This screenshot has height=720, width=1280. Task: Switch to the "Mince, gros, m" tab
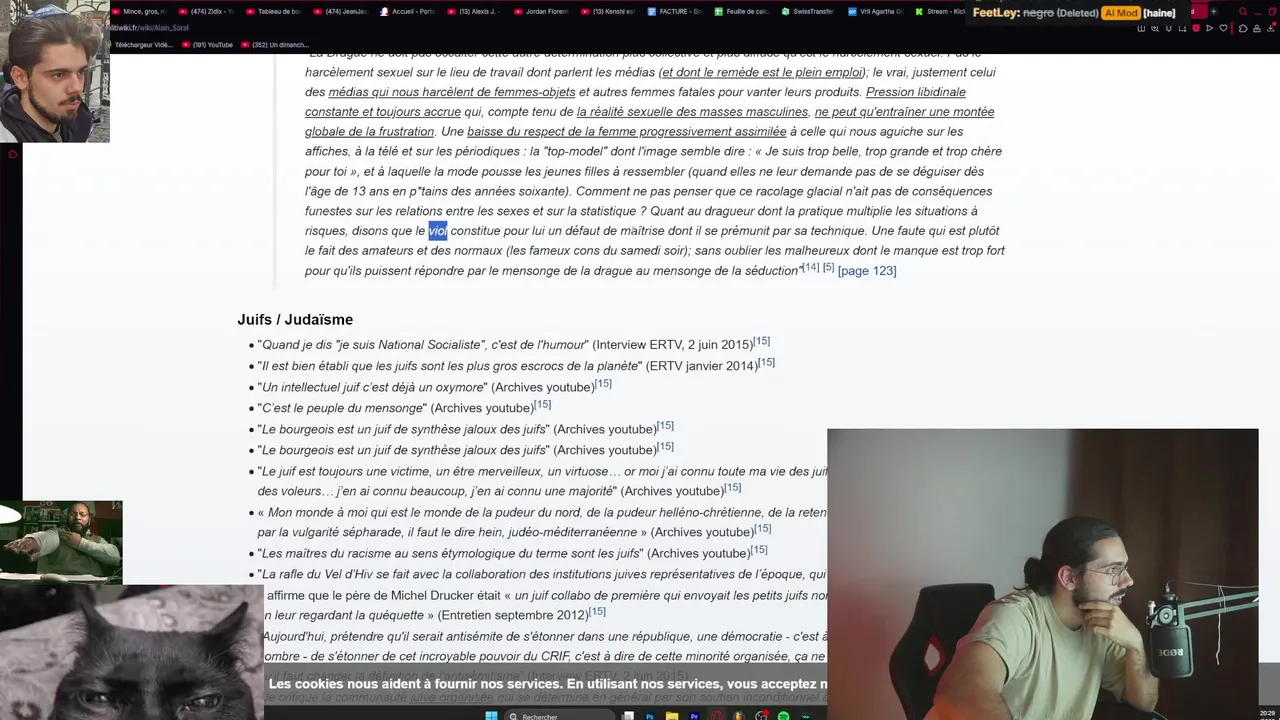(x=138, y=12)
